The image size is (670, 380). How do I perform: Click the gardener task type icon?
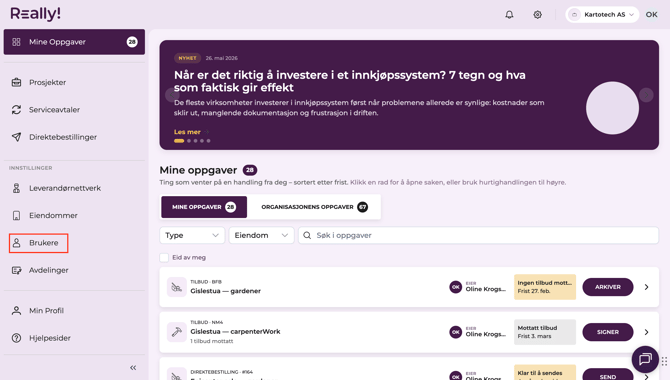click(176, 287)
